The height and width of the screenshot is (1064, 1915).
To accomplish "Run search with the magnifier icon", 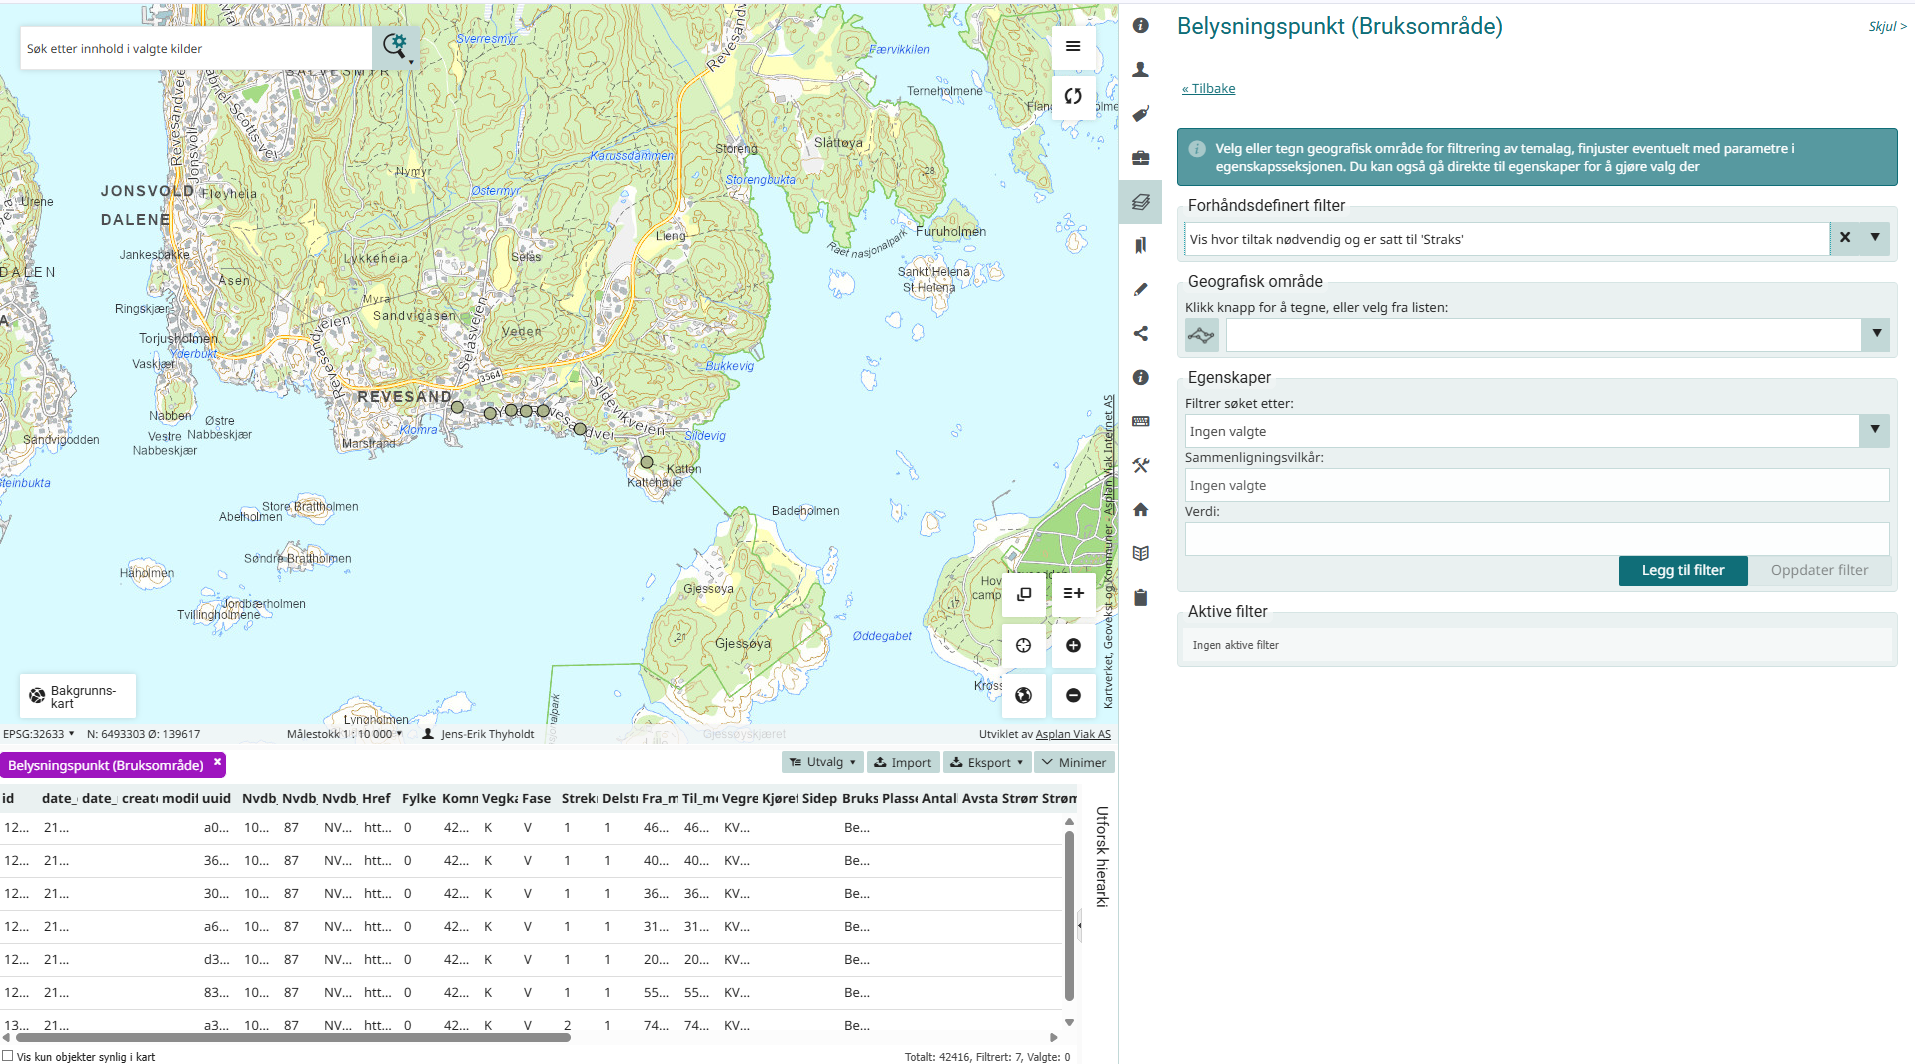I will [394, 46].
